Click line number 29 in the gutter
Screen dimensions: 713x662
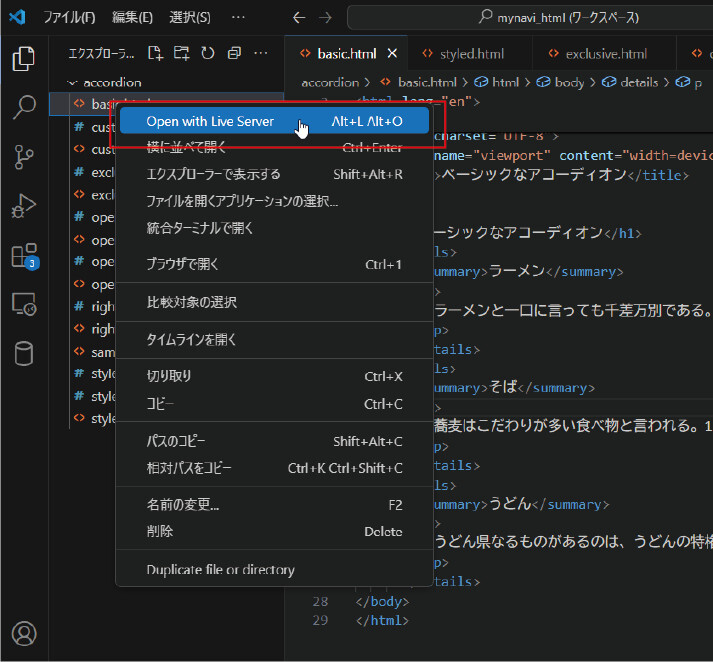320,620
